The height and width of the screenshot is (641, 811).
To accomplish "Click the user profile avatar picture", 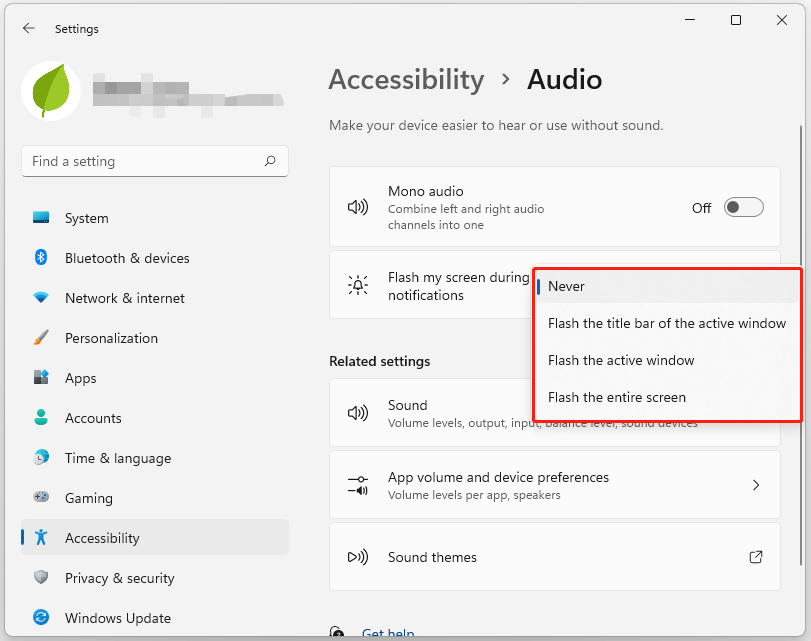I will click(50, 92).
